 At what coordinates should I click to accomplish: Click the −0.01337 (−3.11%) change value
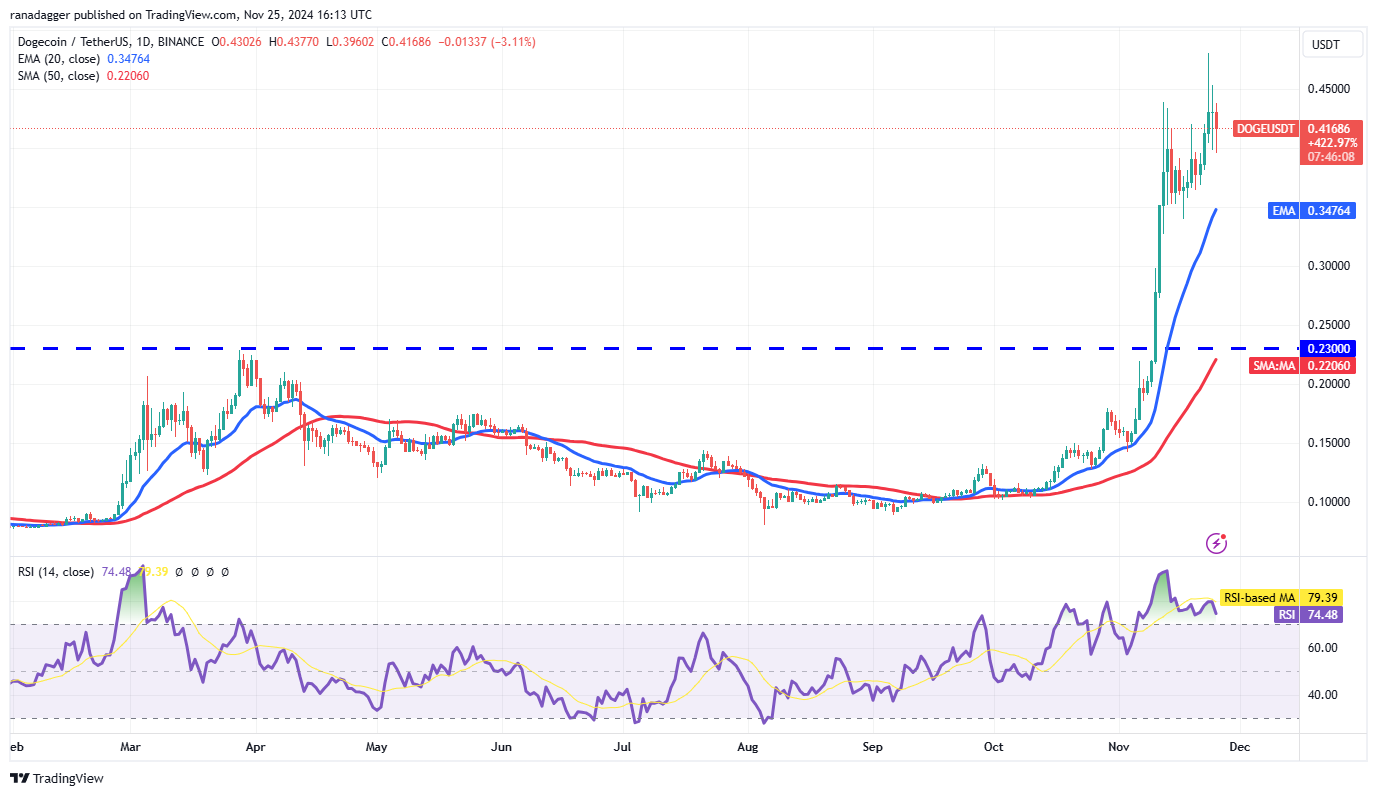click(487, 42)
